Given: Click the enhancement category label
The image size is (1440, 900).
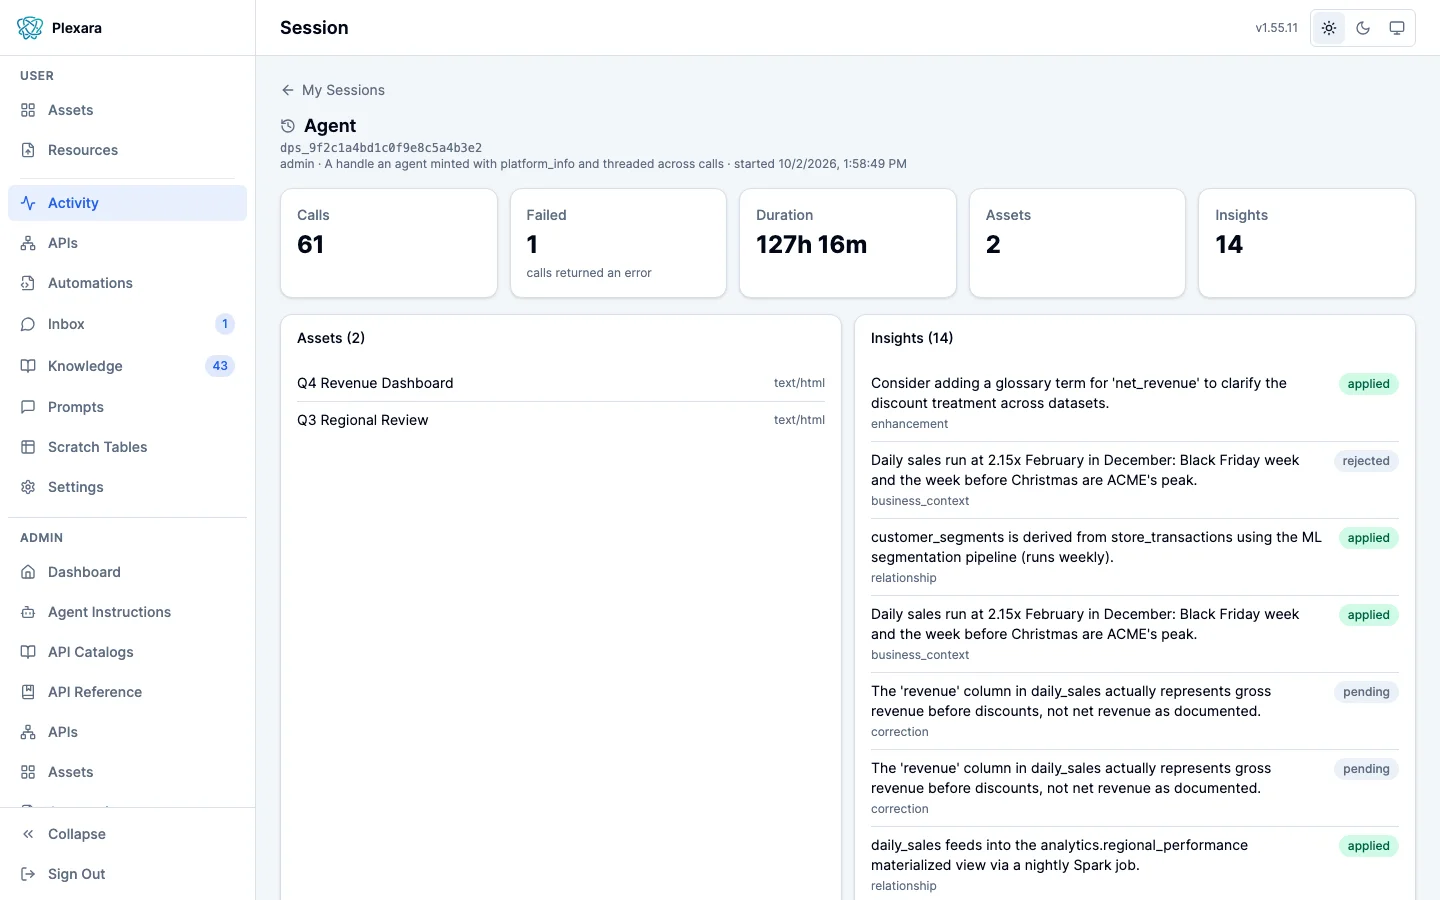Looking at the screenshot, I should point(909,424).
